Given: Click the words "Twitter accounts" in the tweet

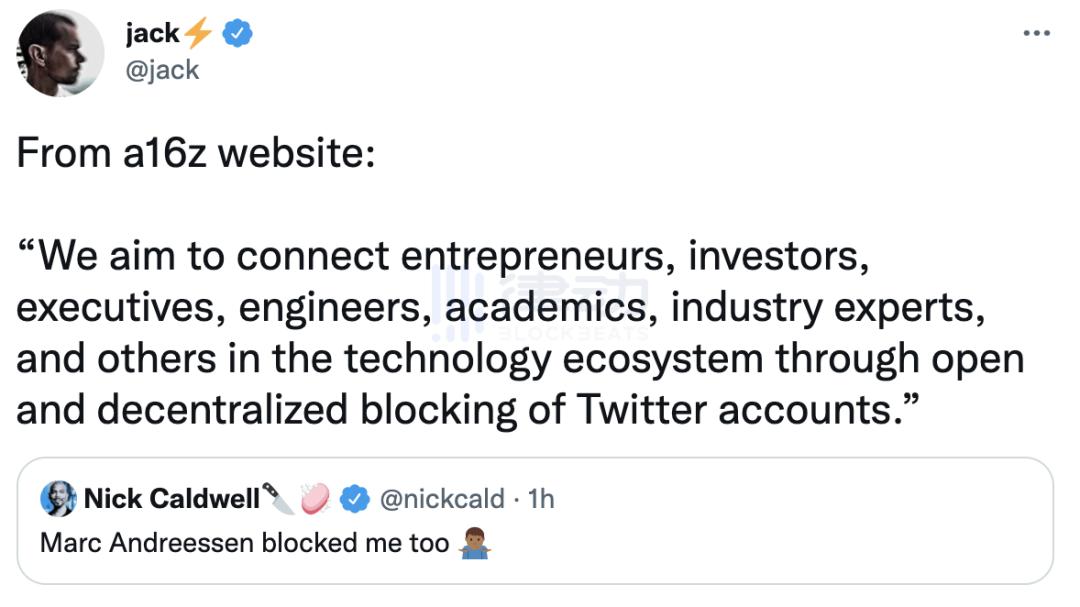Looking at the screenshot, I should coord(723,410).
